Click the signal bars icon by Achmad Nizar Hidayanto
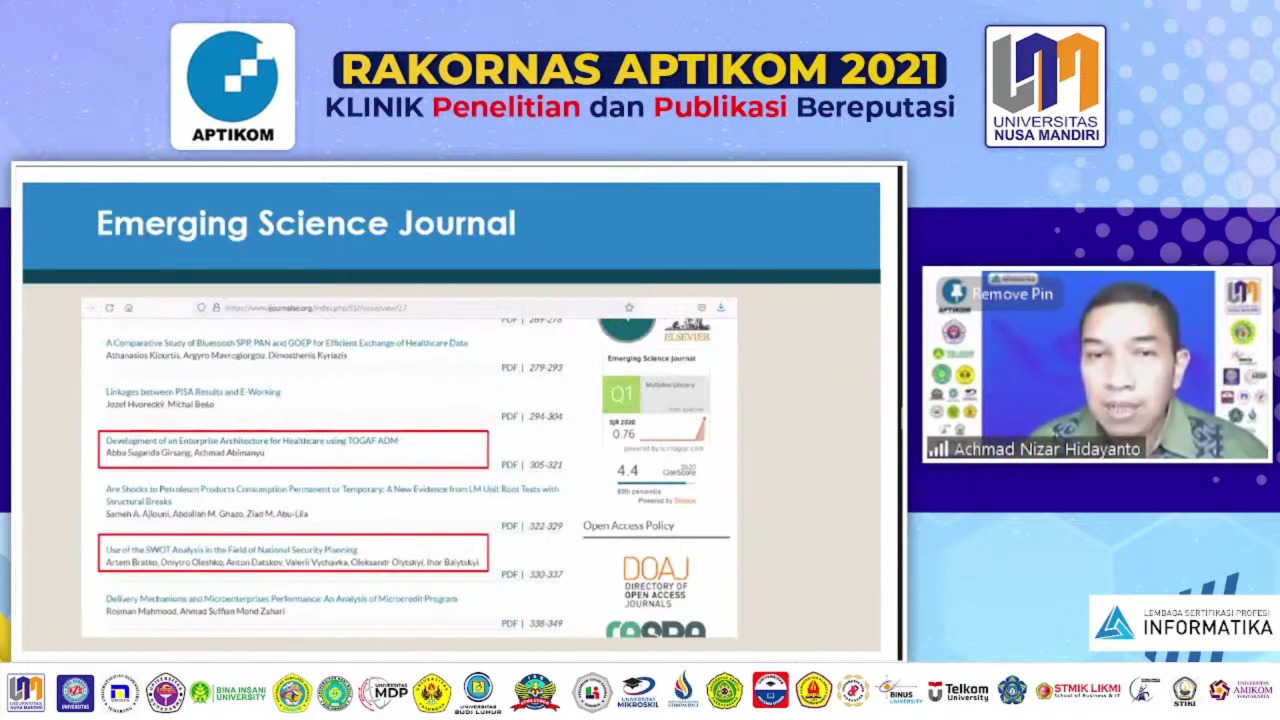This screenshot has width=1280, height=720. [x=938, y=450]
